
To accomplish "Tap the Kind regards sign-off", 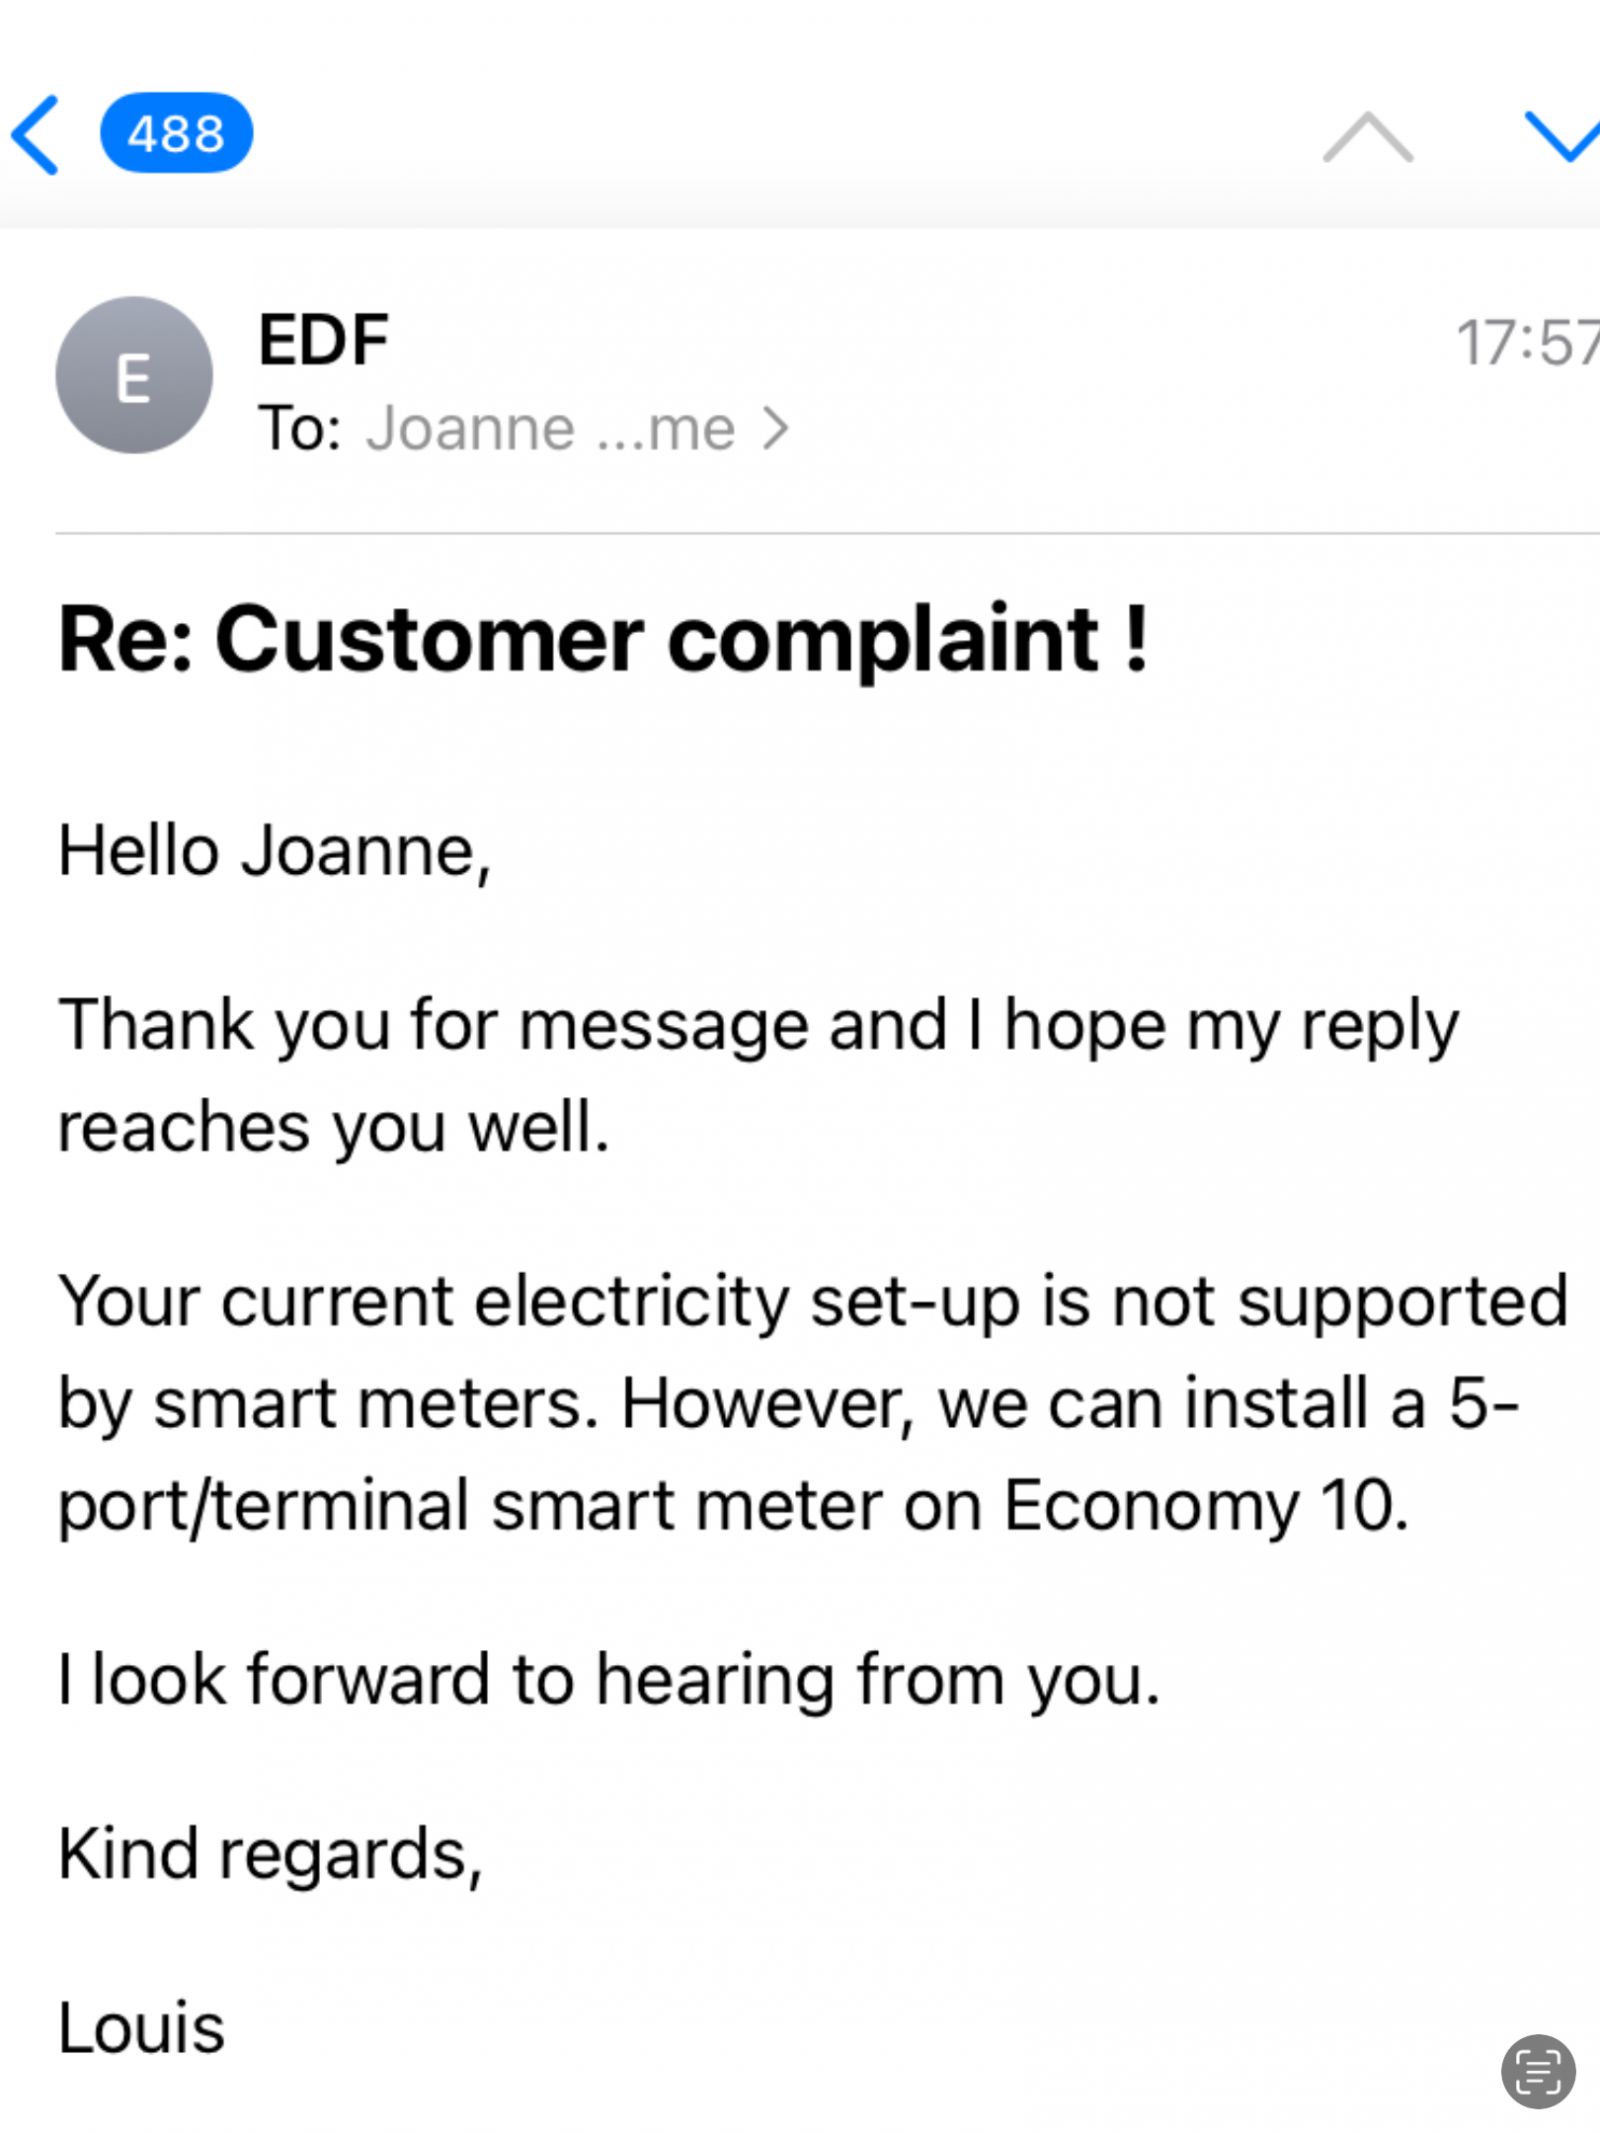I will click(271, 1853).
